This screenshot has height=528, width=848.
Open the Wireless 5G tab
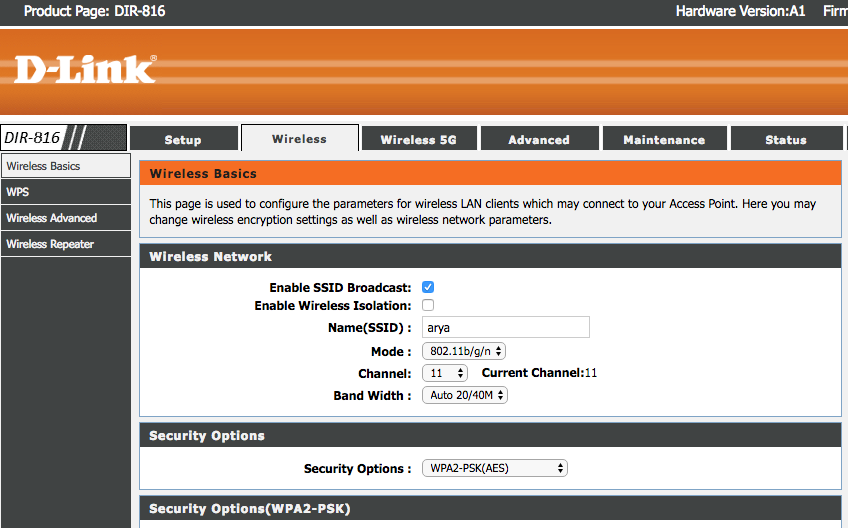pyautogui.click(x=418, y=140)
